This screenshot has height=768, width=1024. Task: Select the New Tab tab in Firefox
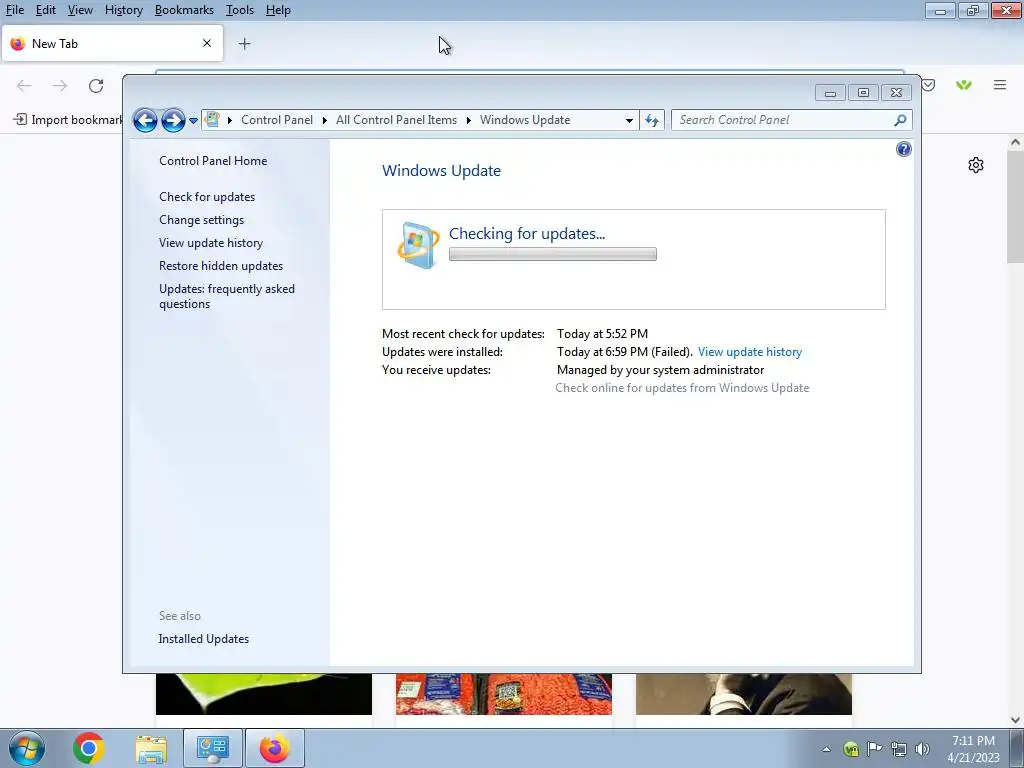click(112, 44)
